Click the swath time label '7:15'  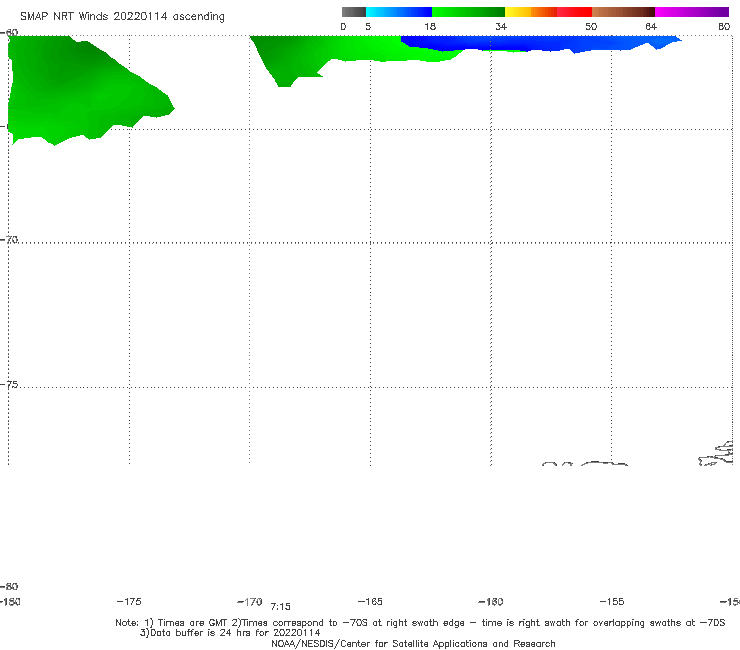click(x=280, y=607)
